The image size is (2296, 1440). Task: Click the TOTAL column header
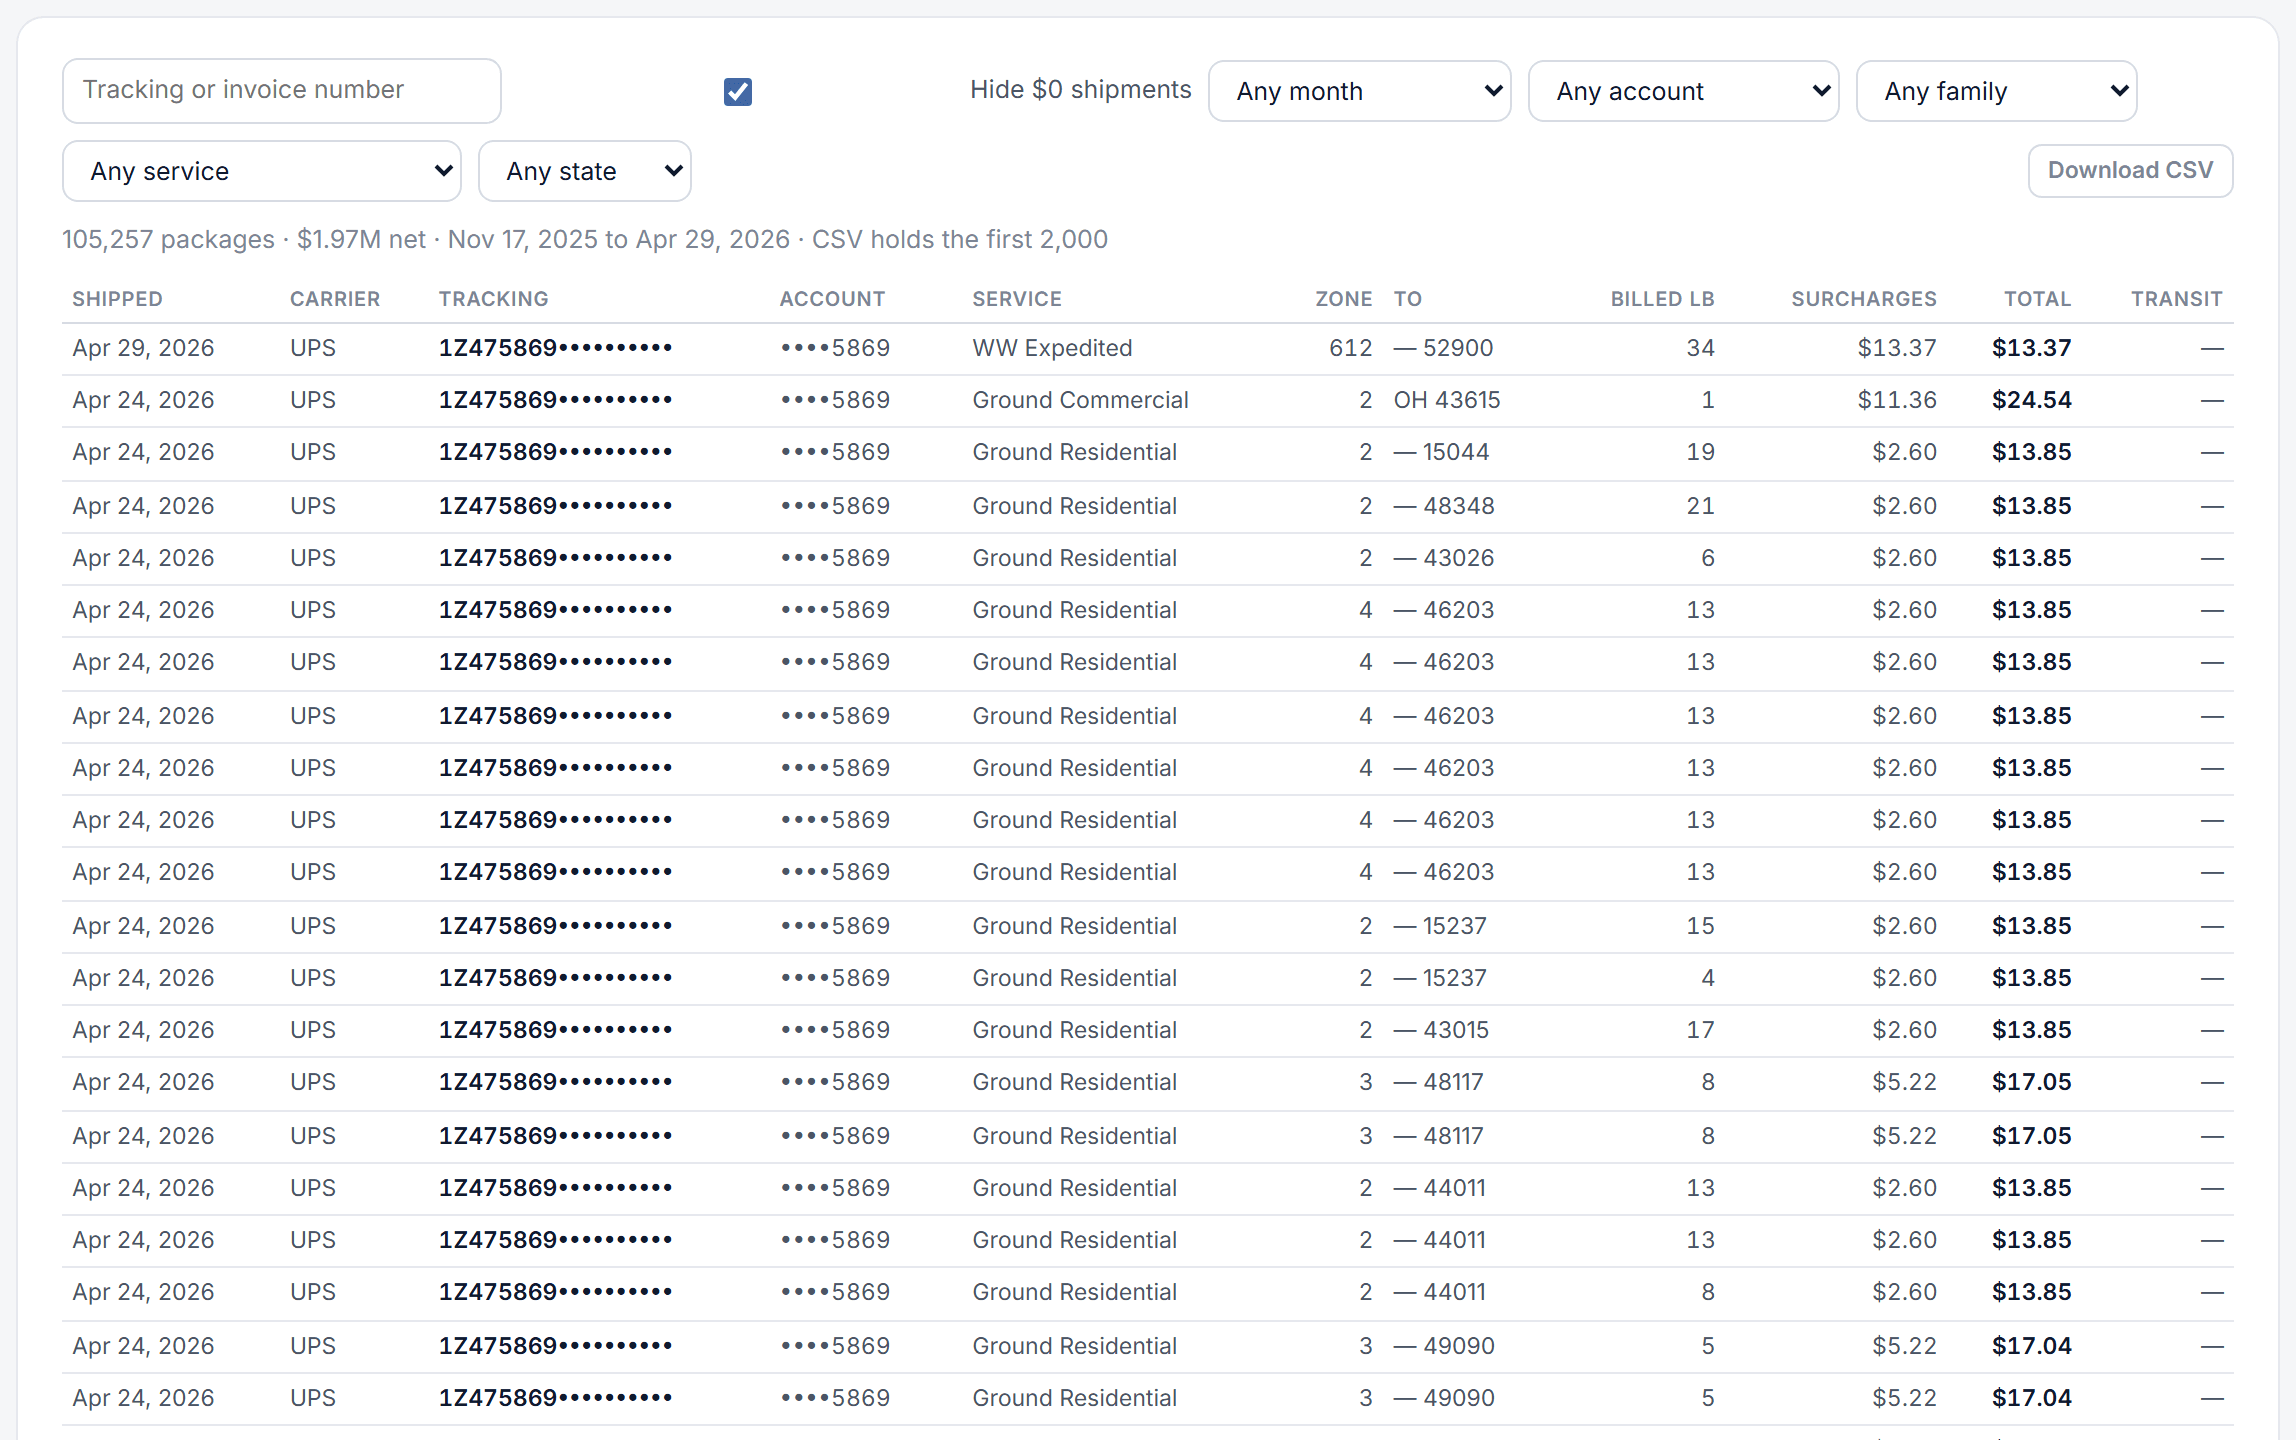point(2037,299)
